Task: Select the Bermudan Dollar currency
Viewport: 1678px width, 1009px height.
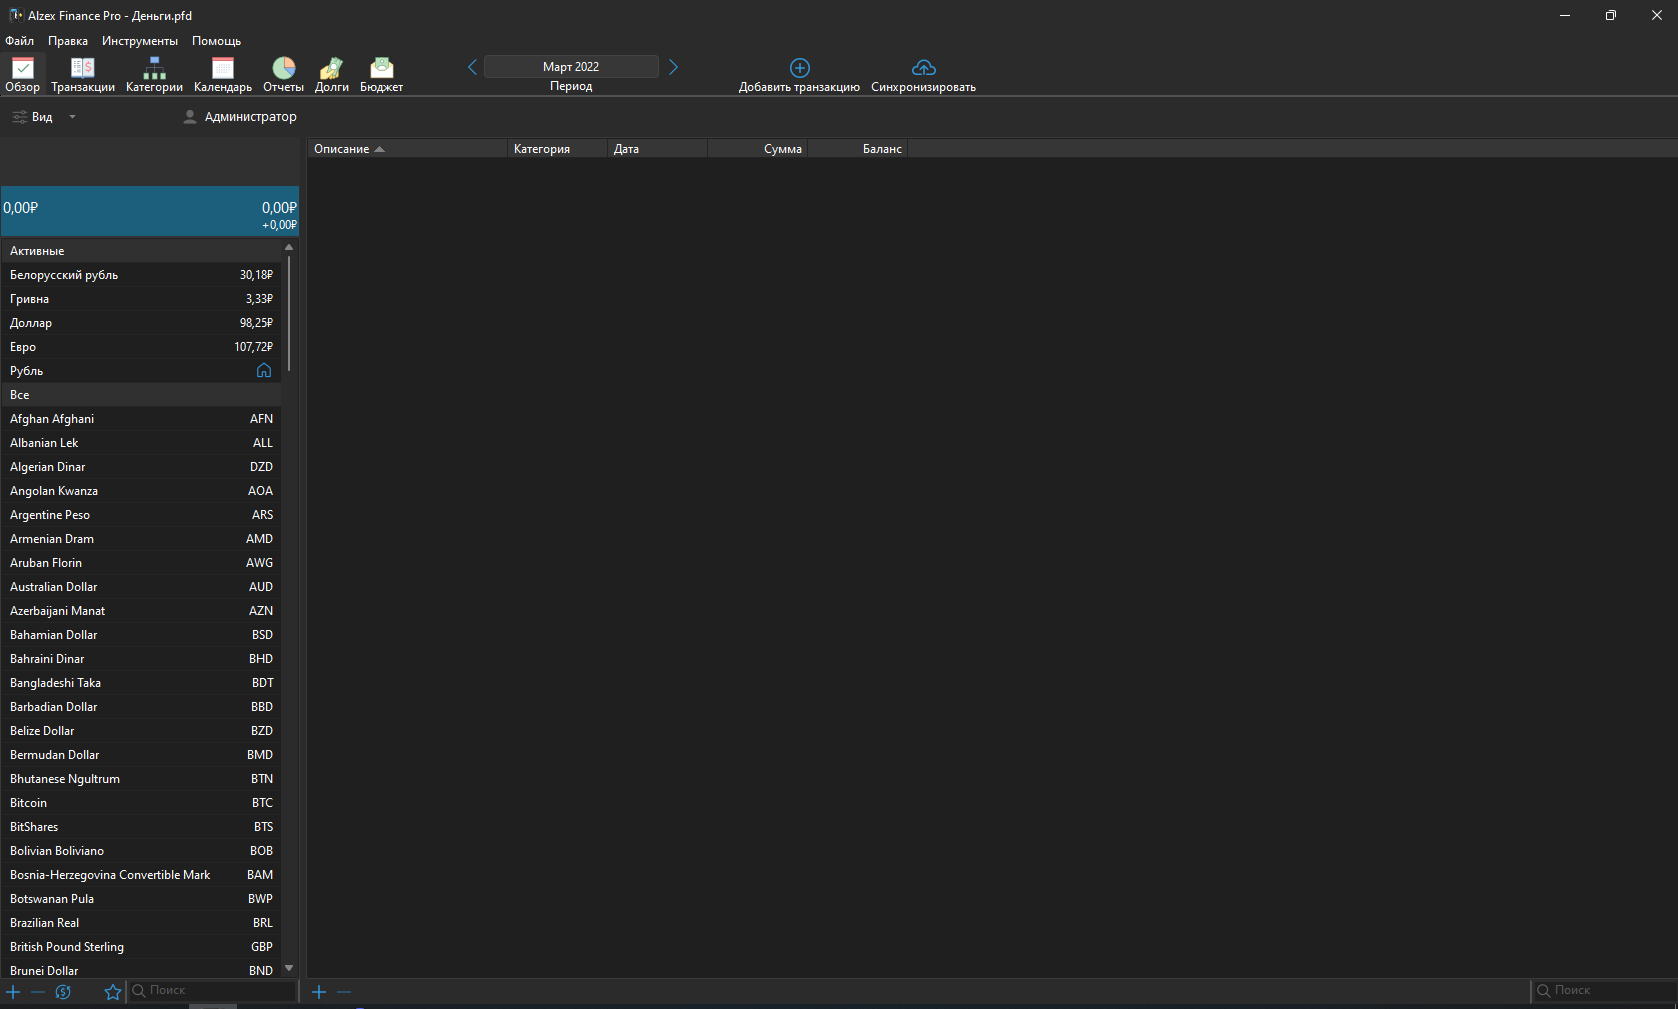Action: pyautogui.click(x=140, y=755)
